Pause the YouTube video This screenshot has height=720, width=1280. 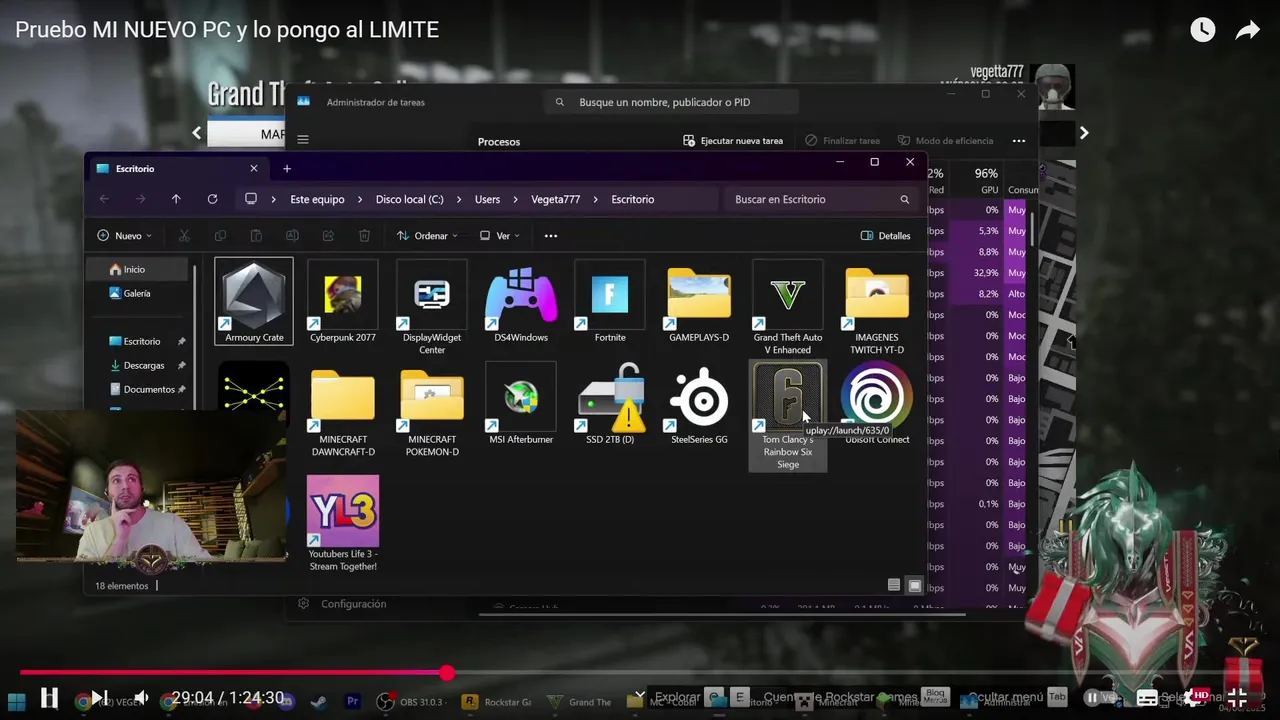[x=49, y=698]
